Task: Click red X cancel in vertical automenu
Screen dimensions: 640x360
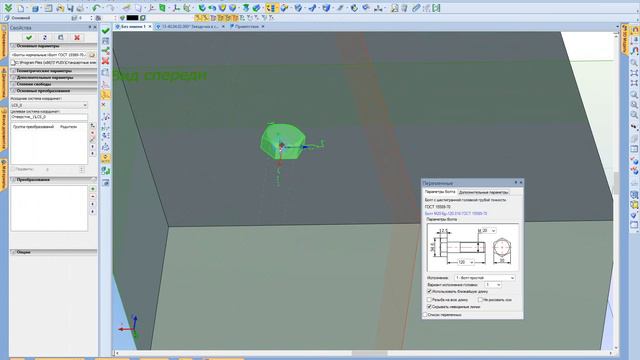Action: (x=105, y=61)
